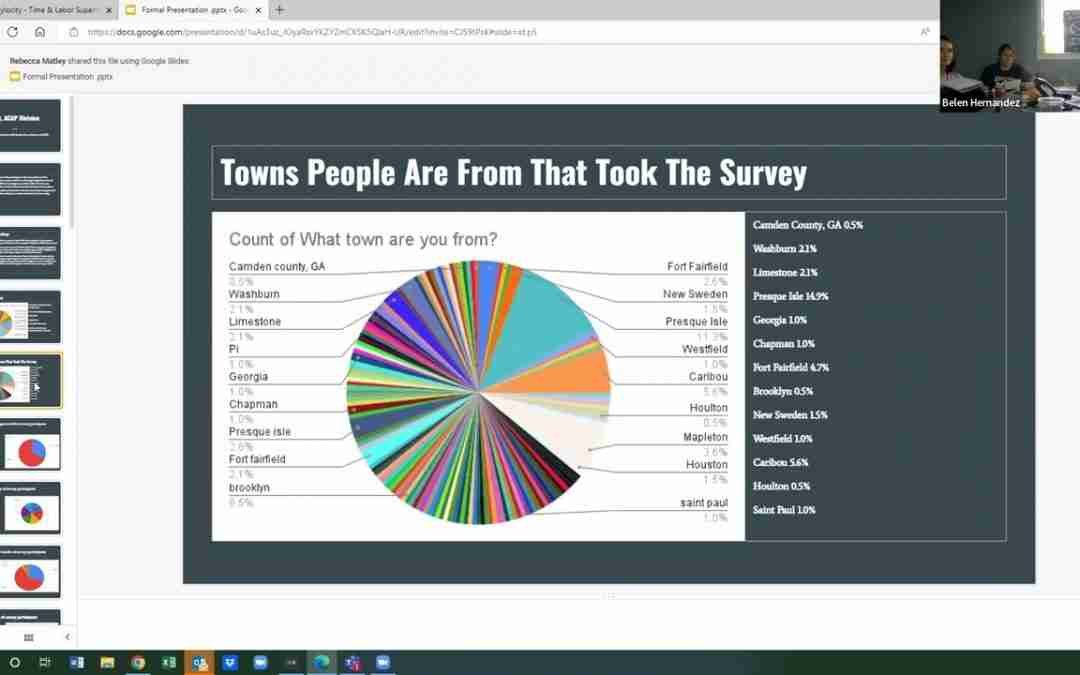The width and height of the screenshot is (1080, 675).
Task: Collapse the slide filmstrip using the chevron arrow
Action: pyautogui.click(x=67, y=637)
